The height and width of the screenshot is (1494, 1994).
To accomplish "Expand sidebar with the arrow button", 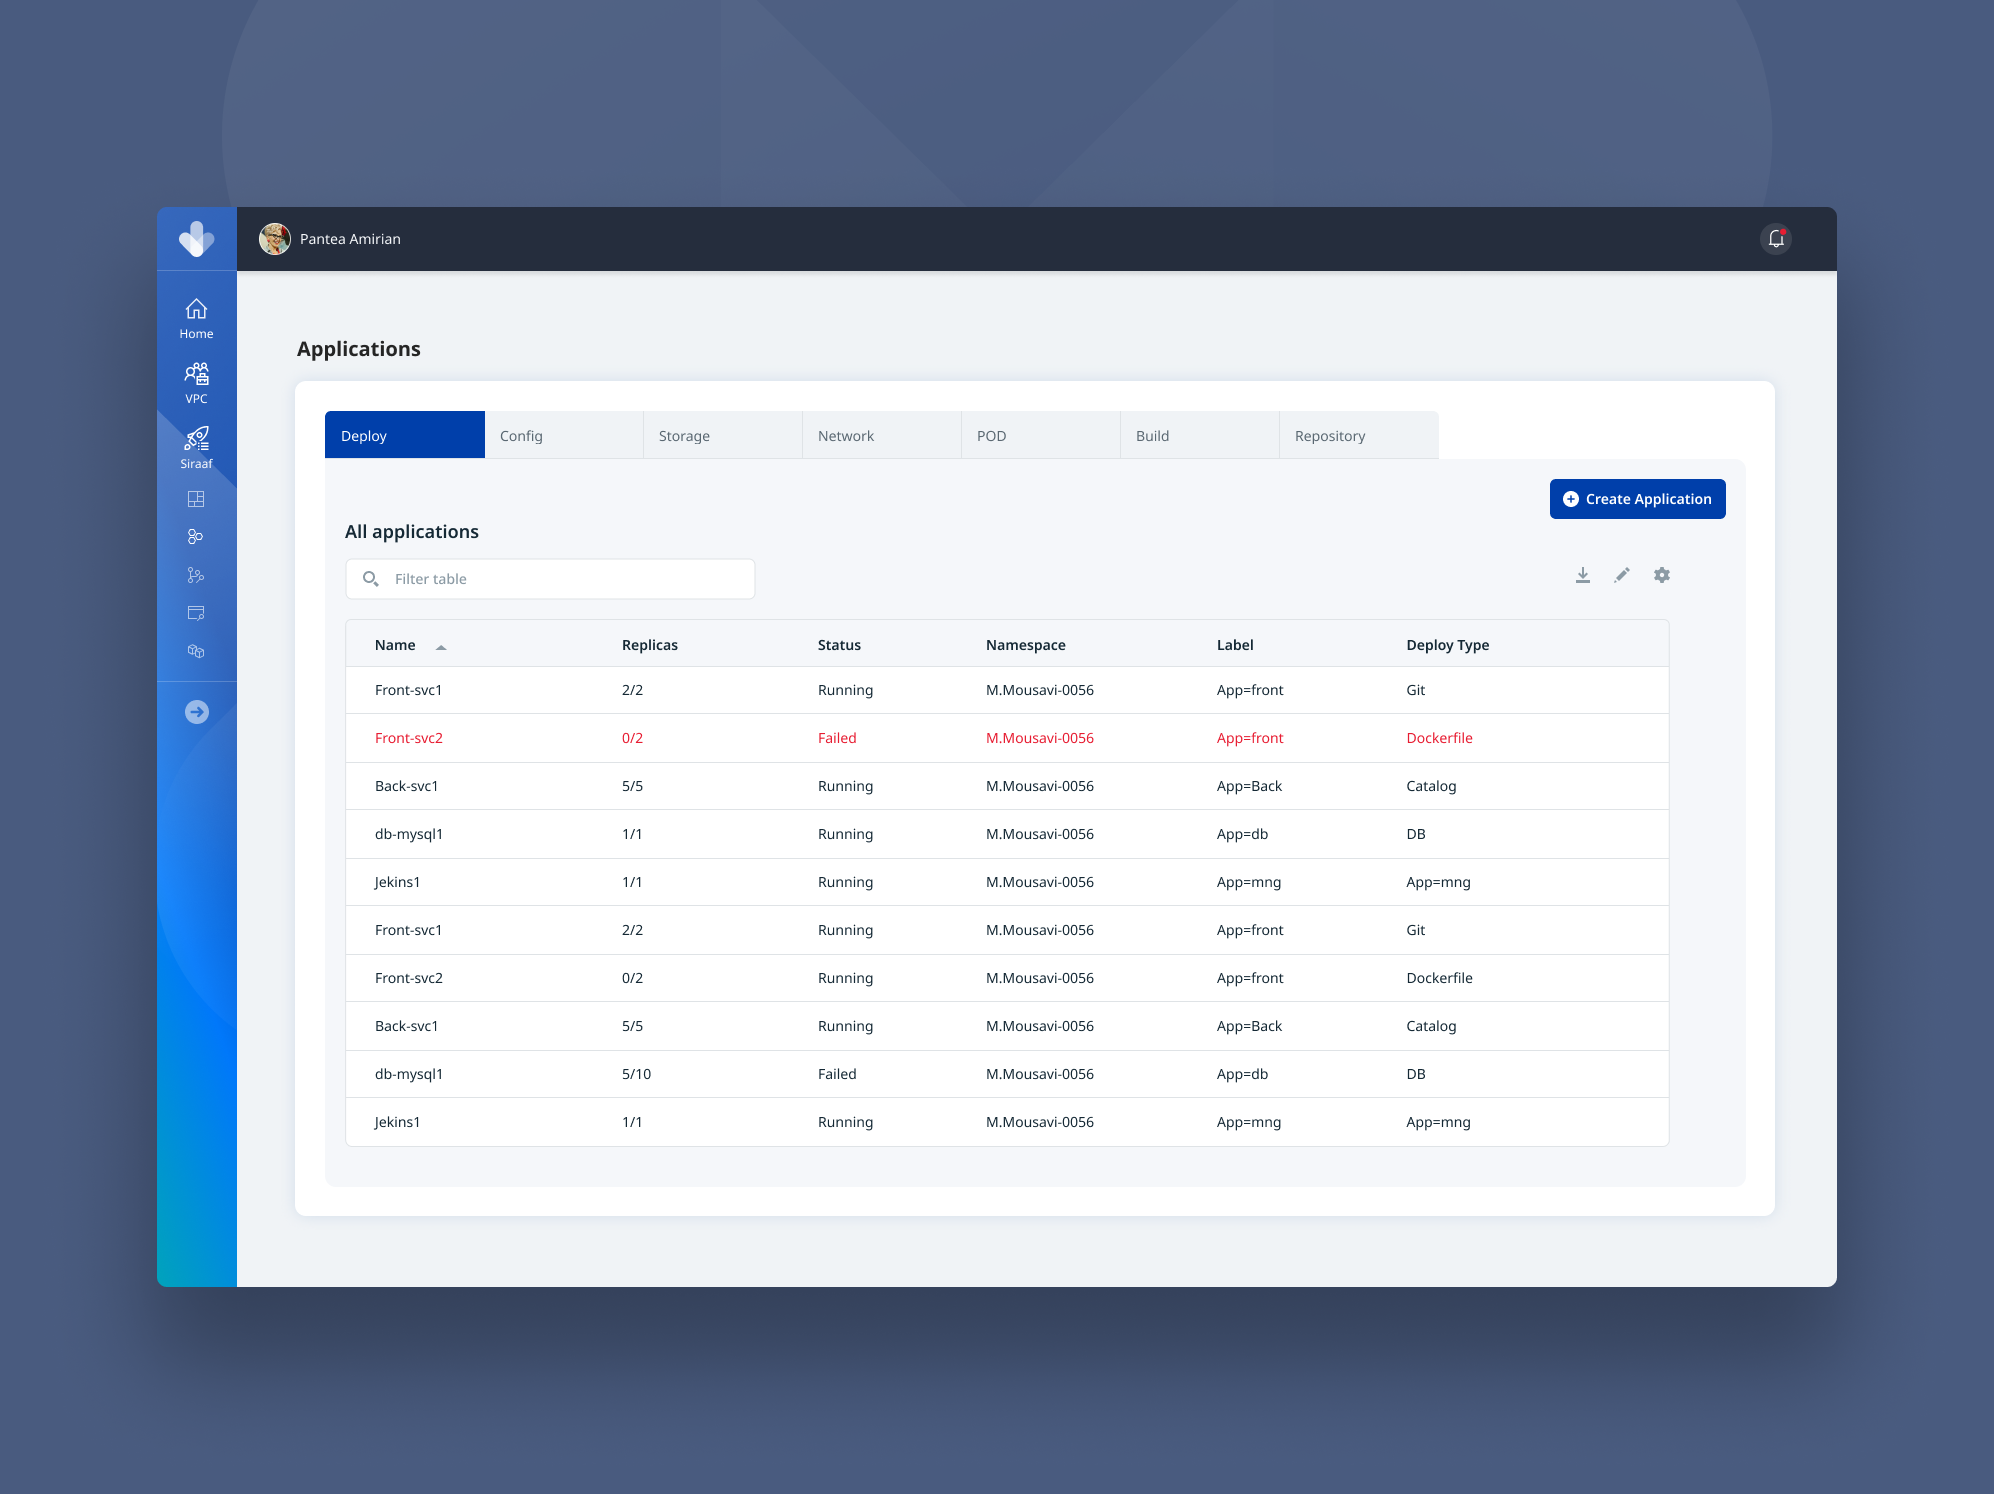I will pyautogui.click(x=196, y=712).
